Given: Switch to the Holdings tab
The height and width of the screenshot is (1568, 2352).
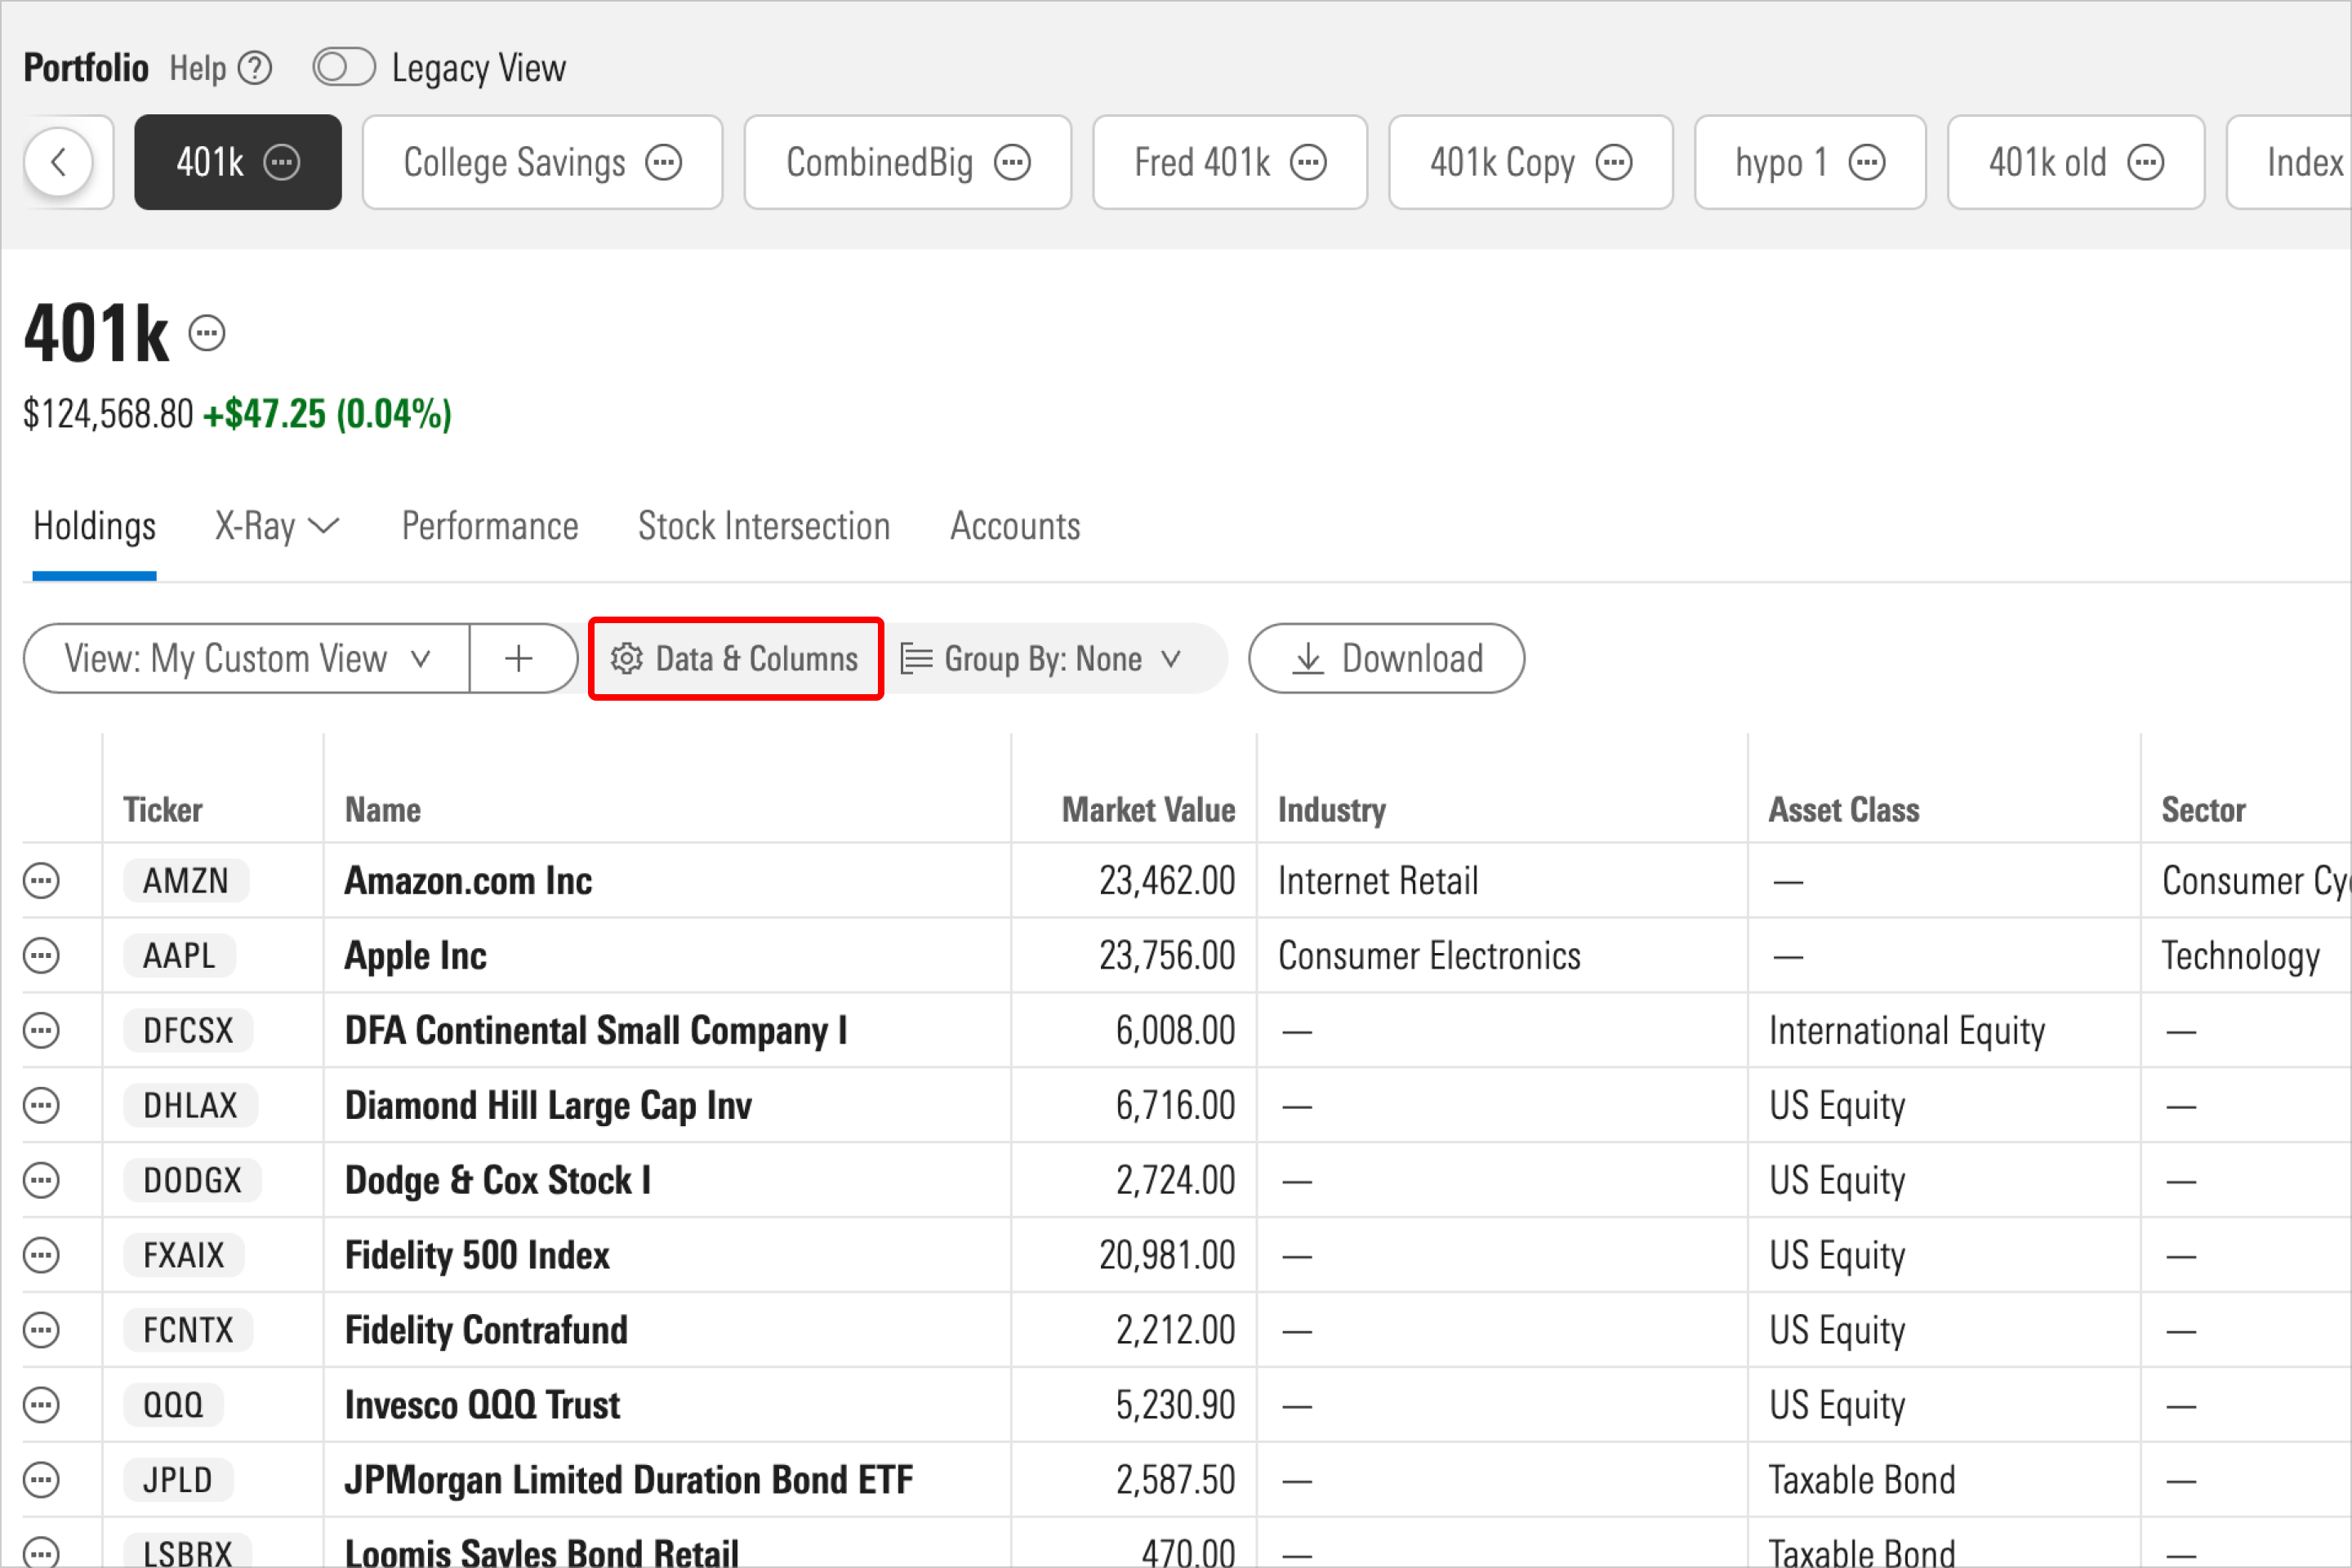Looking at the screenshot, I should (94, 526).
